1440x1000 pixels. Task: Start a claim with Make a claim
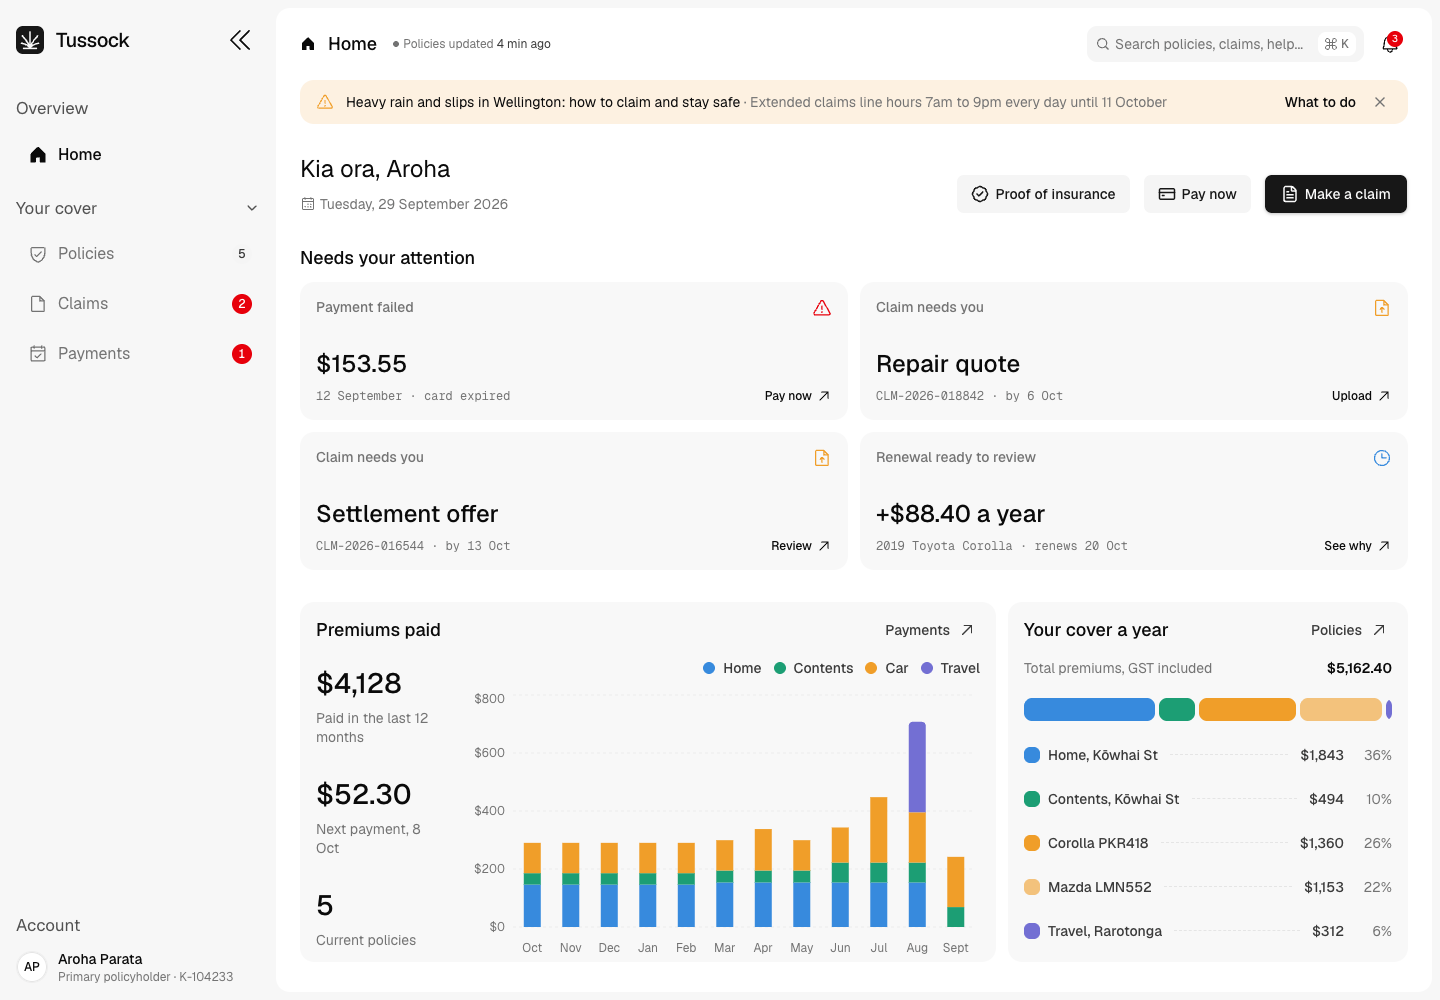[x=1336, y=194]
